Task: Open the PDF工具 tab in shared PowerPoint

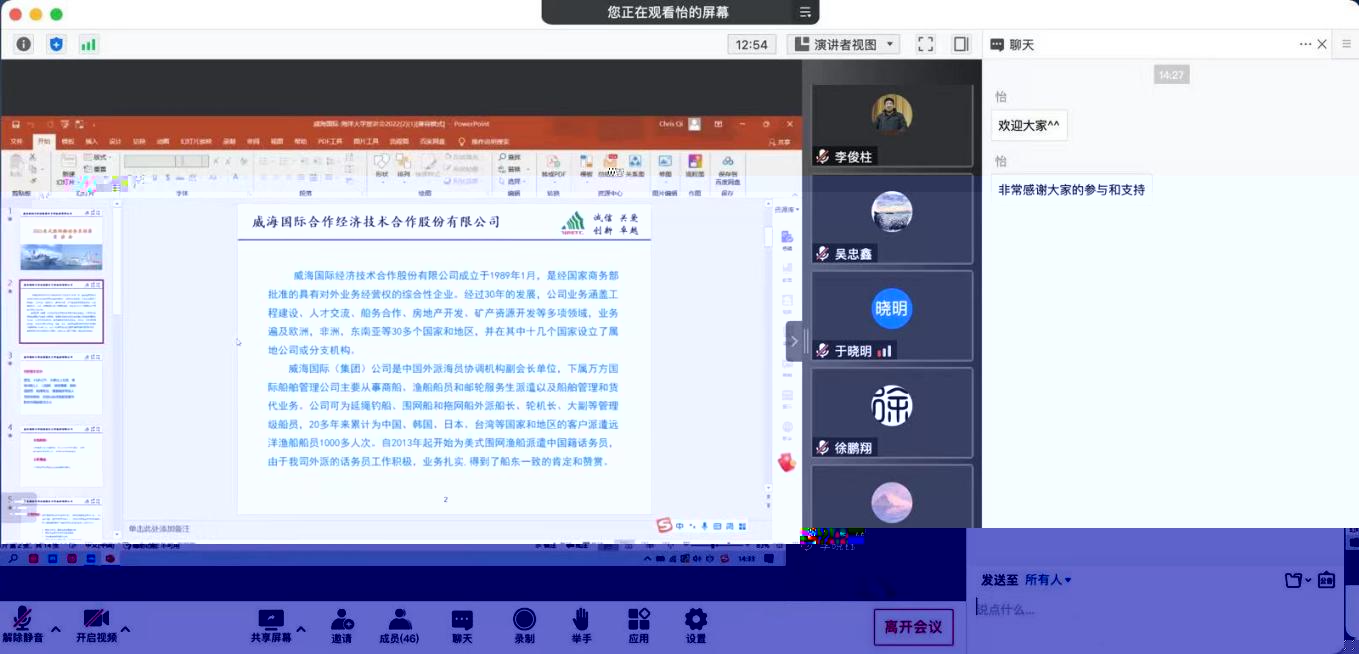Action: point(330,141)
